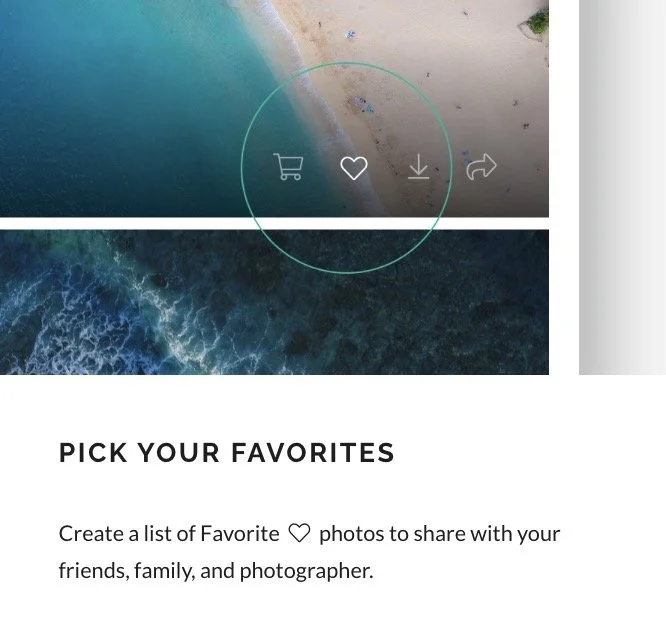Add photo to cart via shopping cart icon
The width and height of the screenshot is (666, 630).
point(288,167)
